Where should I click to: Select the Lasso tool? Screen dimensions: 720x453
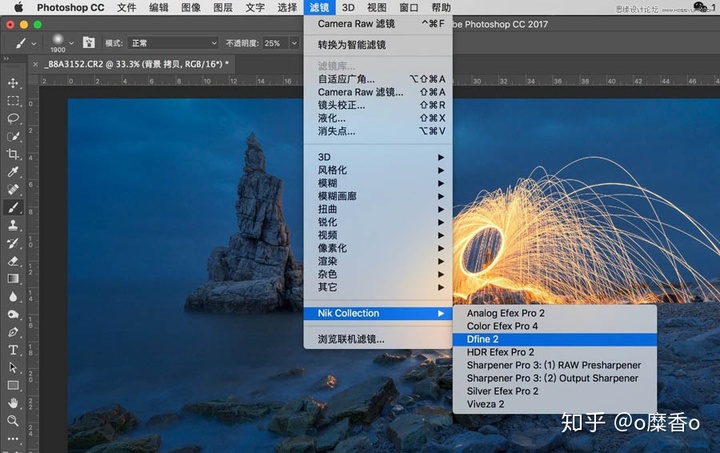pyautogui.click(x=13, y=118)
